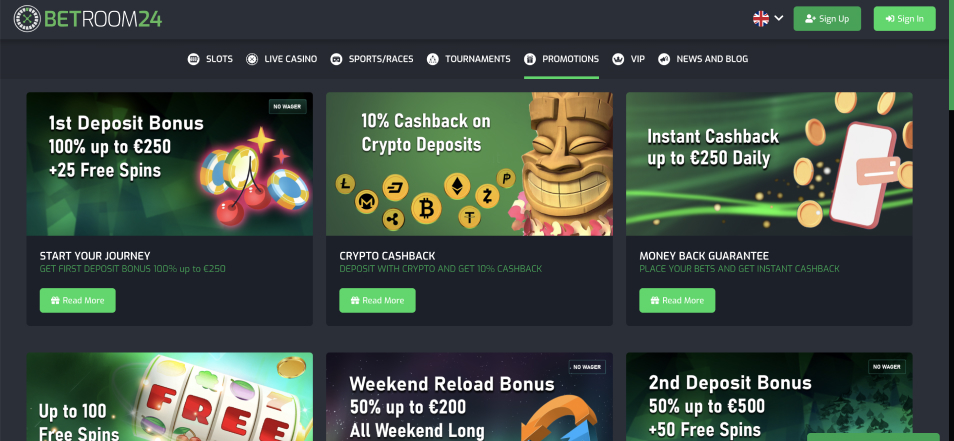Expand the language selector chevron
The height and width of the screenshot is (441, 954).
[779, 19]
